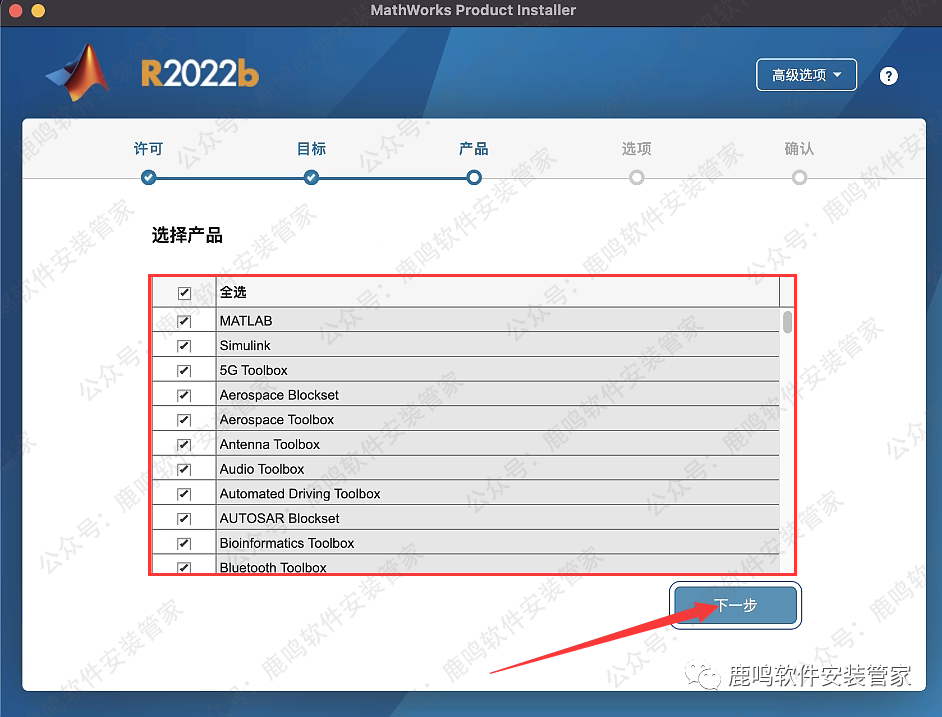Image resolution: width=942 pixels, height=717 pixels.
Task: Select the Automated Driving Toolbox row name
Action: click(x=300, y=494)
